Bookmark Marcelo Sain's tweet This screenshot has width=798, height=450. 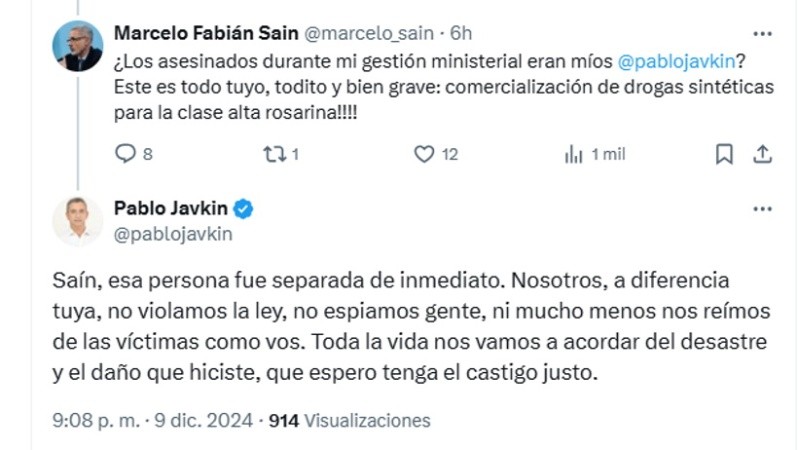[725, 154]
